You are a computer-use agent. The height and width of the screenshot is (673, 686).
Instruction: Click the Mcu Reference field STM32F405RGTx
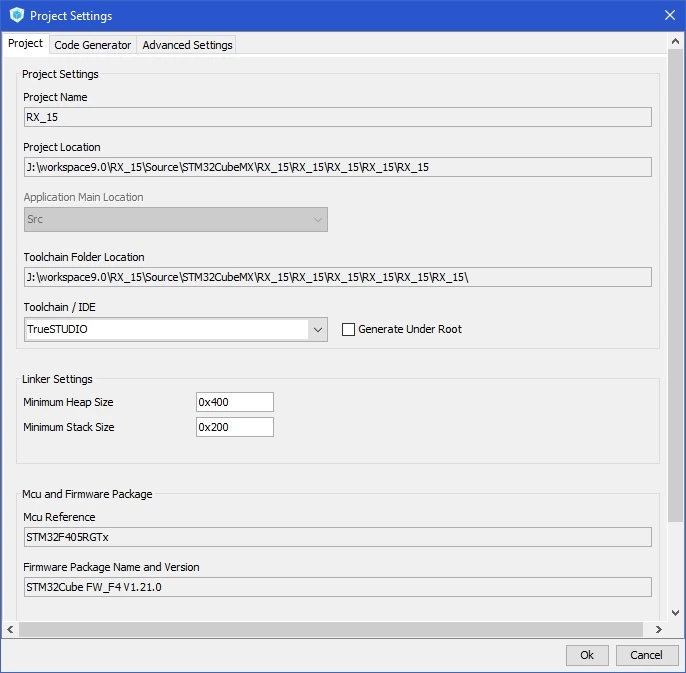pyautogui.click(x=337, y=537)
